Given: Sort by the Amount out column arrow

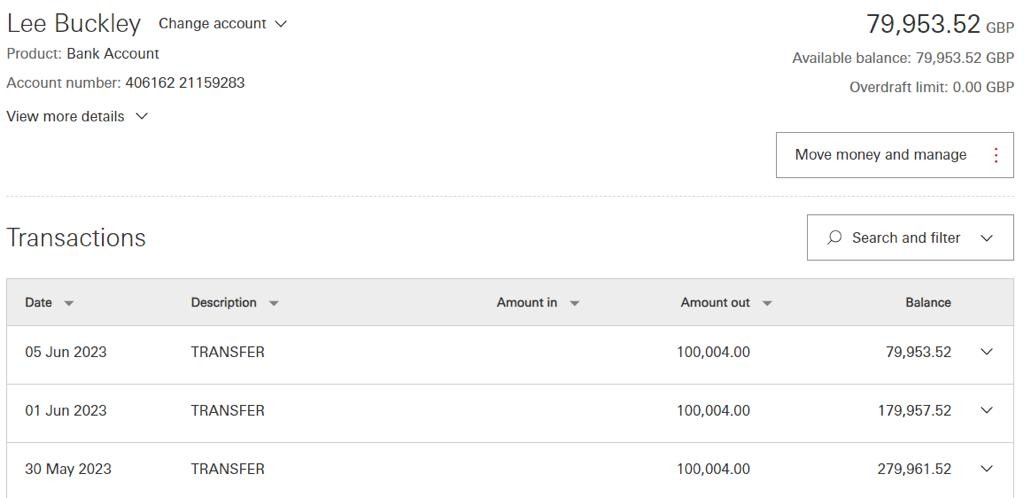Looking at the screenshot, I should click(x=767, y=303).
